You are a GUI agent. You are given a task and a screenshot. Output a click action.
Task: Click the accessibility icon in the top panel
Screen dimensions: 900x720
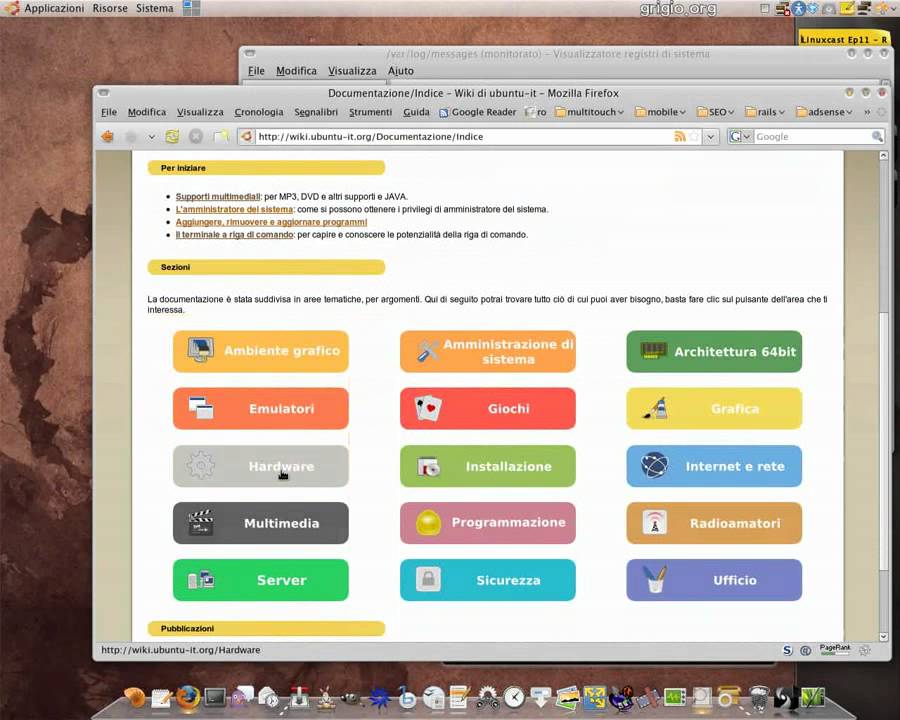click(798, 8)
